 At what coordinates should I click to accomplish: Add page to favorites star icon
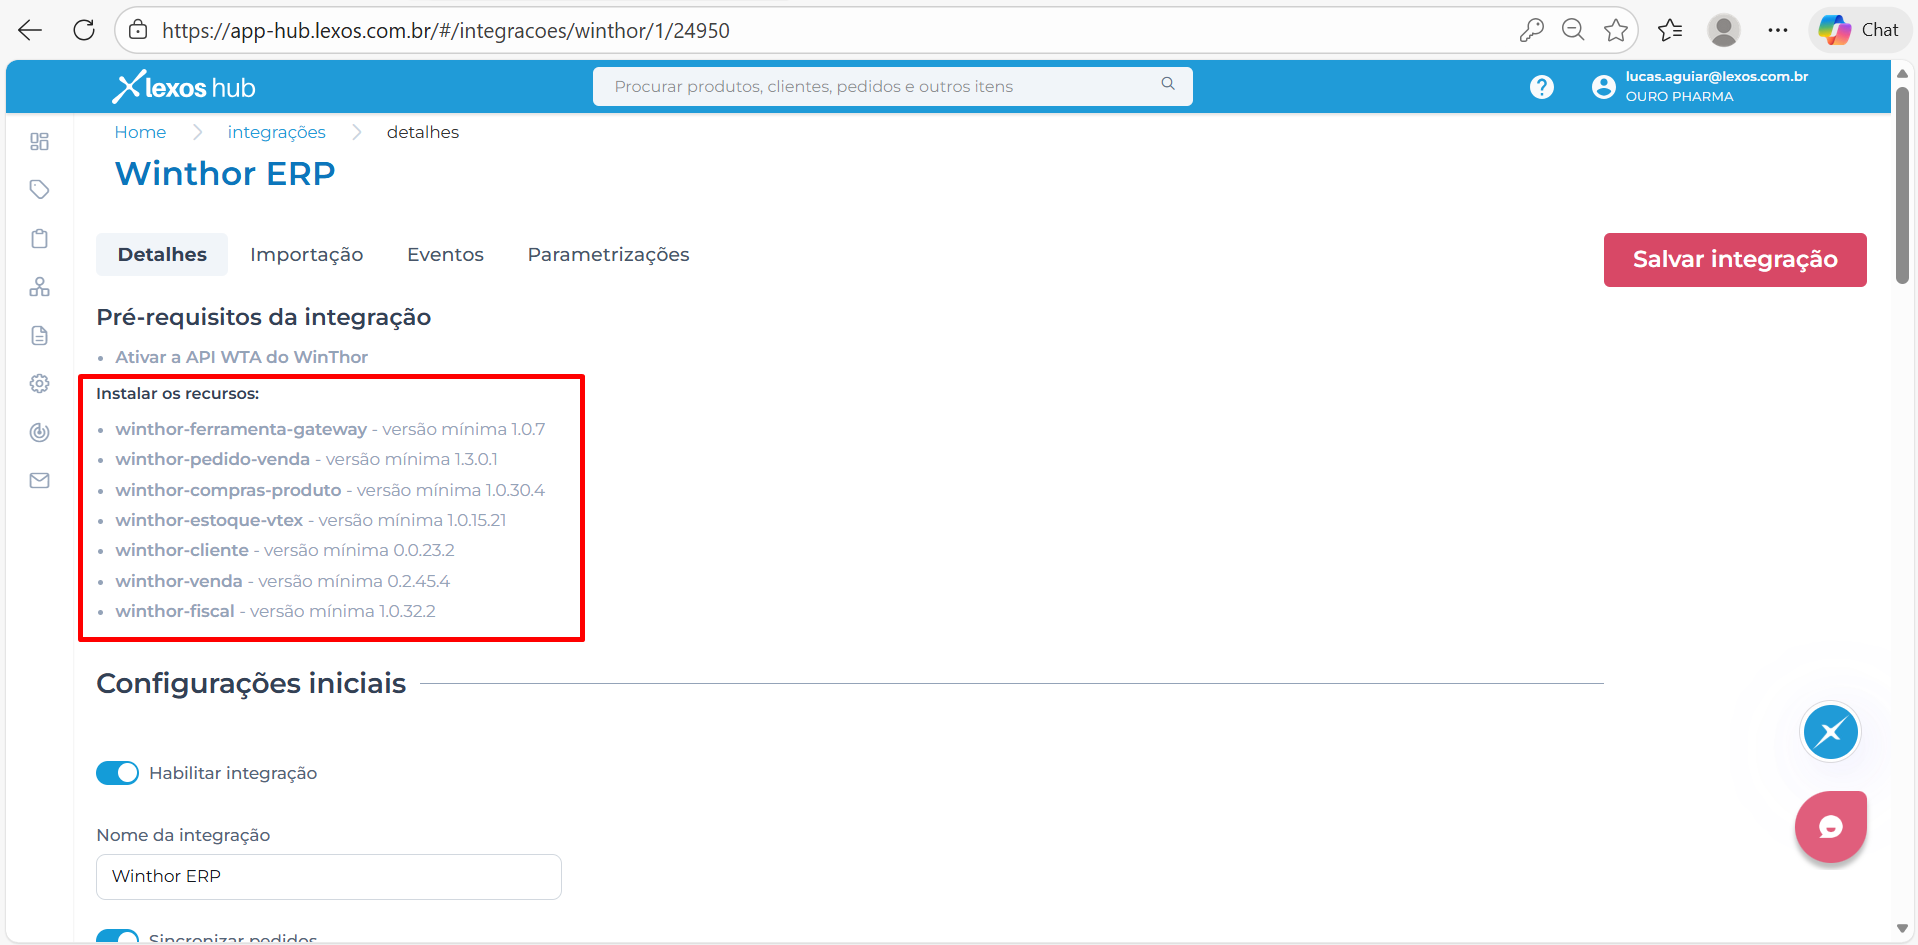[x=1616, y=30]
